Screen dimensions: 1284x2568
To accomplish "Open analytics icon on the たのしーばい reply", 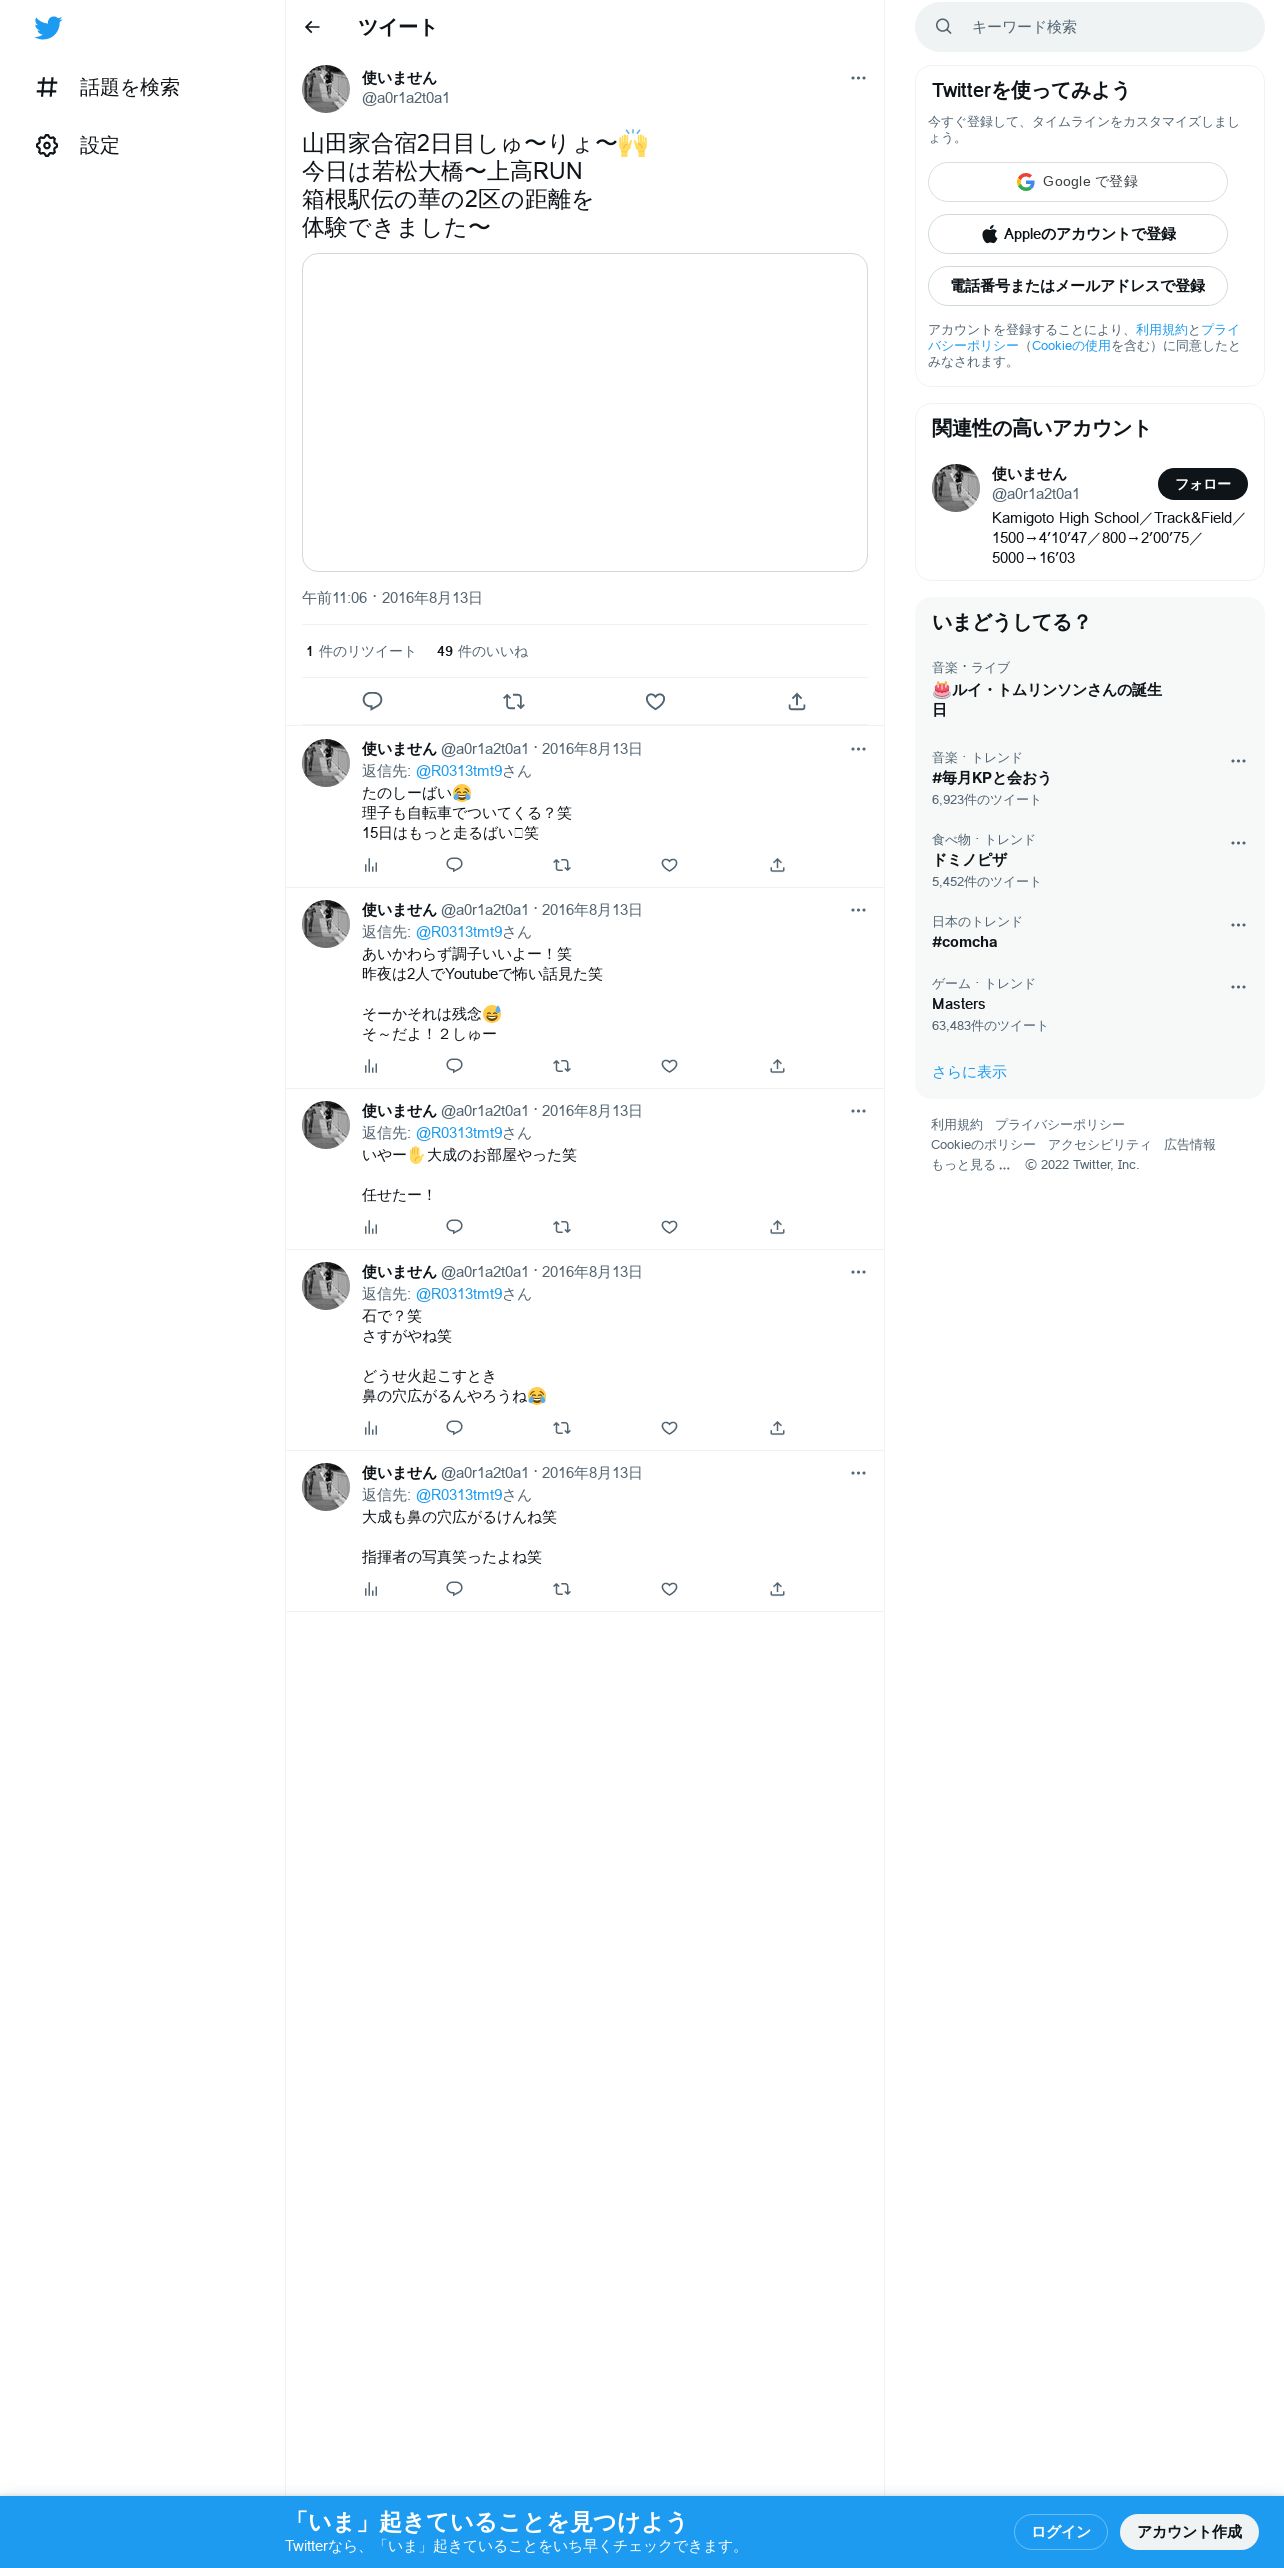I will point(371,865).
